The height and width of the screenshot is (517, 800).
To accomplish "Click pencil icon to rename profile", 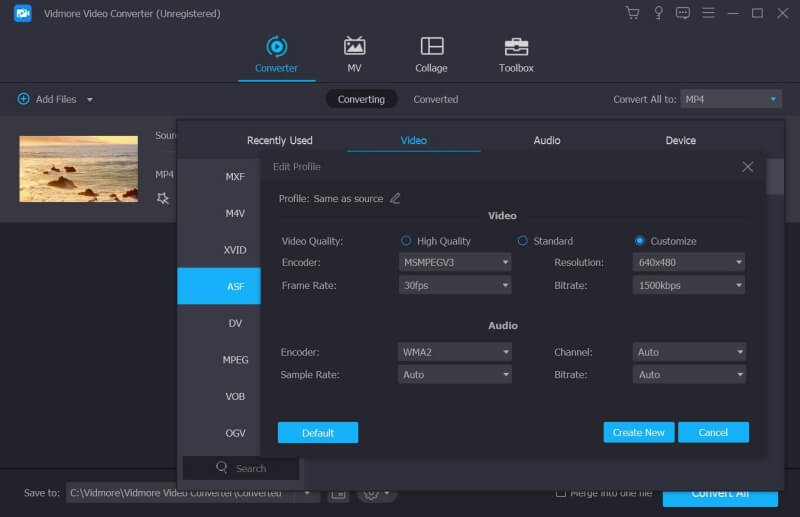I will 395,198.
